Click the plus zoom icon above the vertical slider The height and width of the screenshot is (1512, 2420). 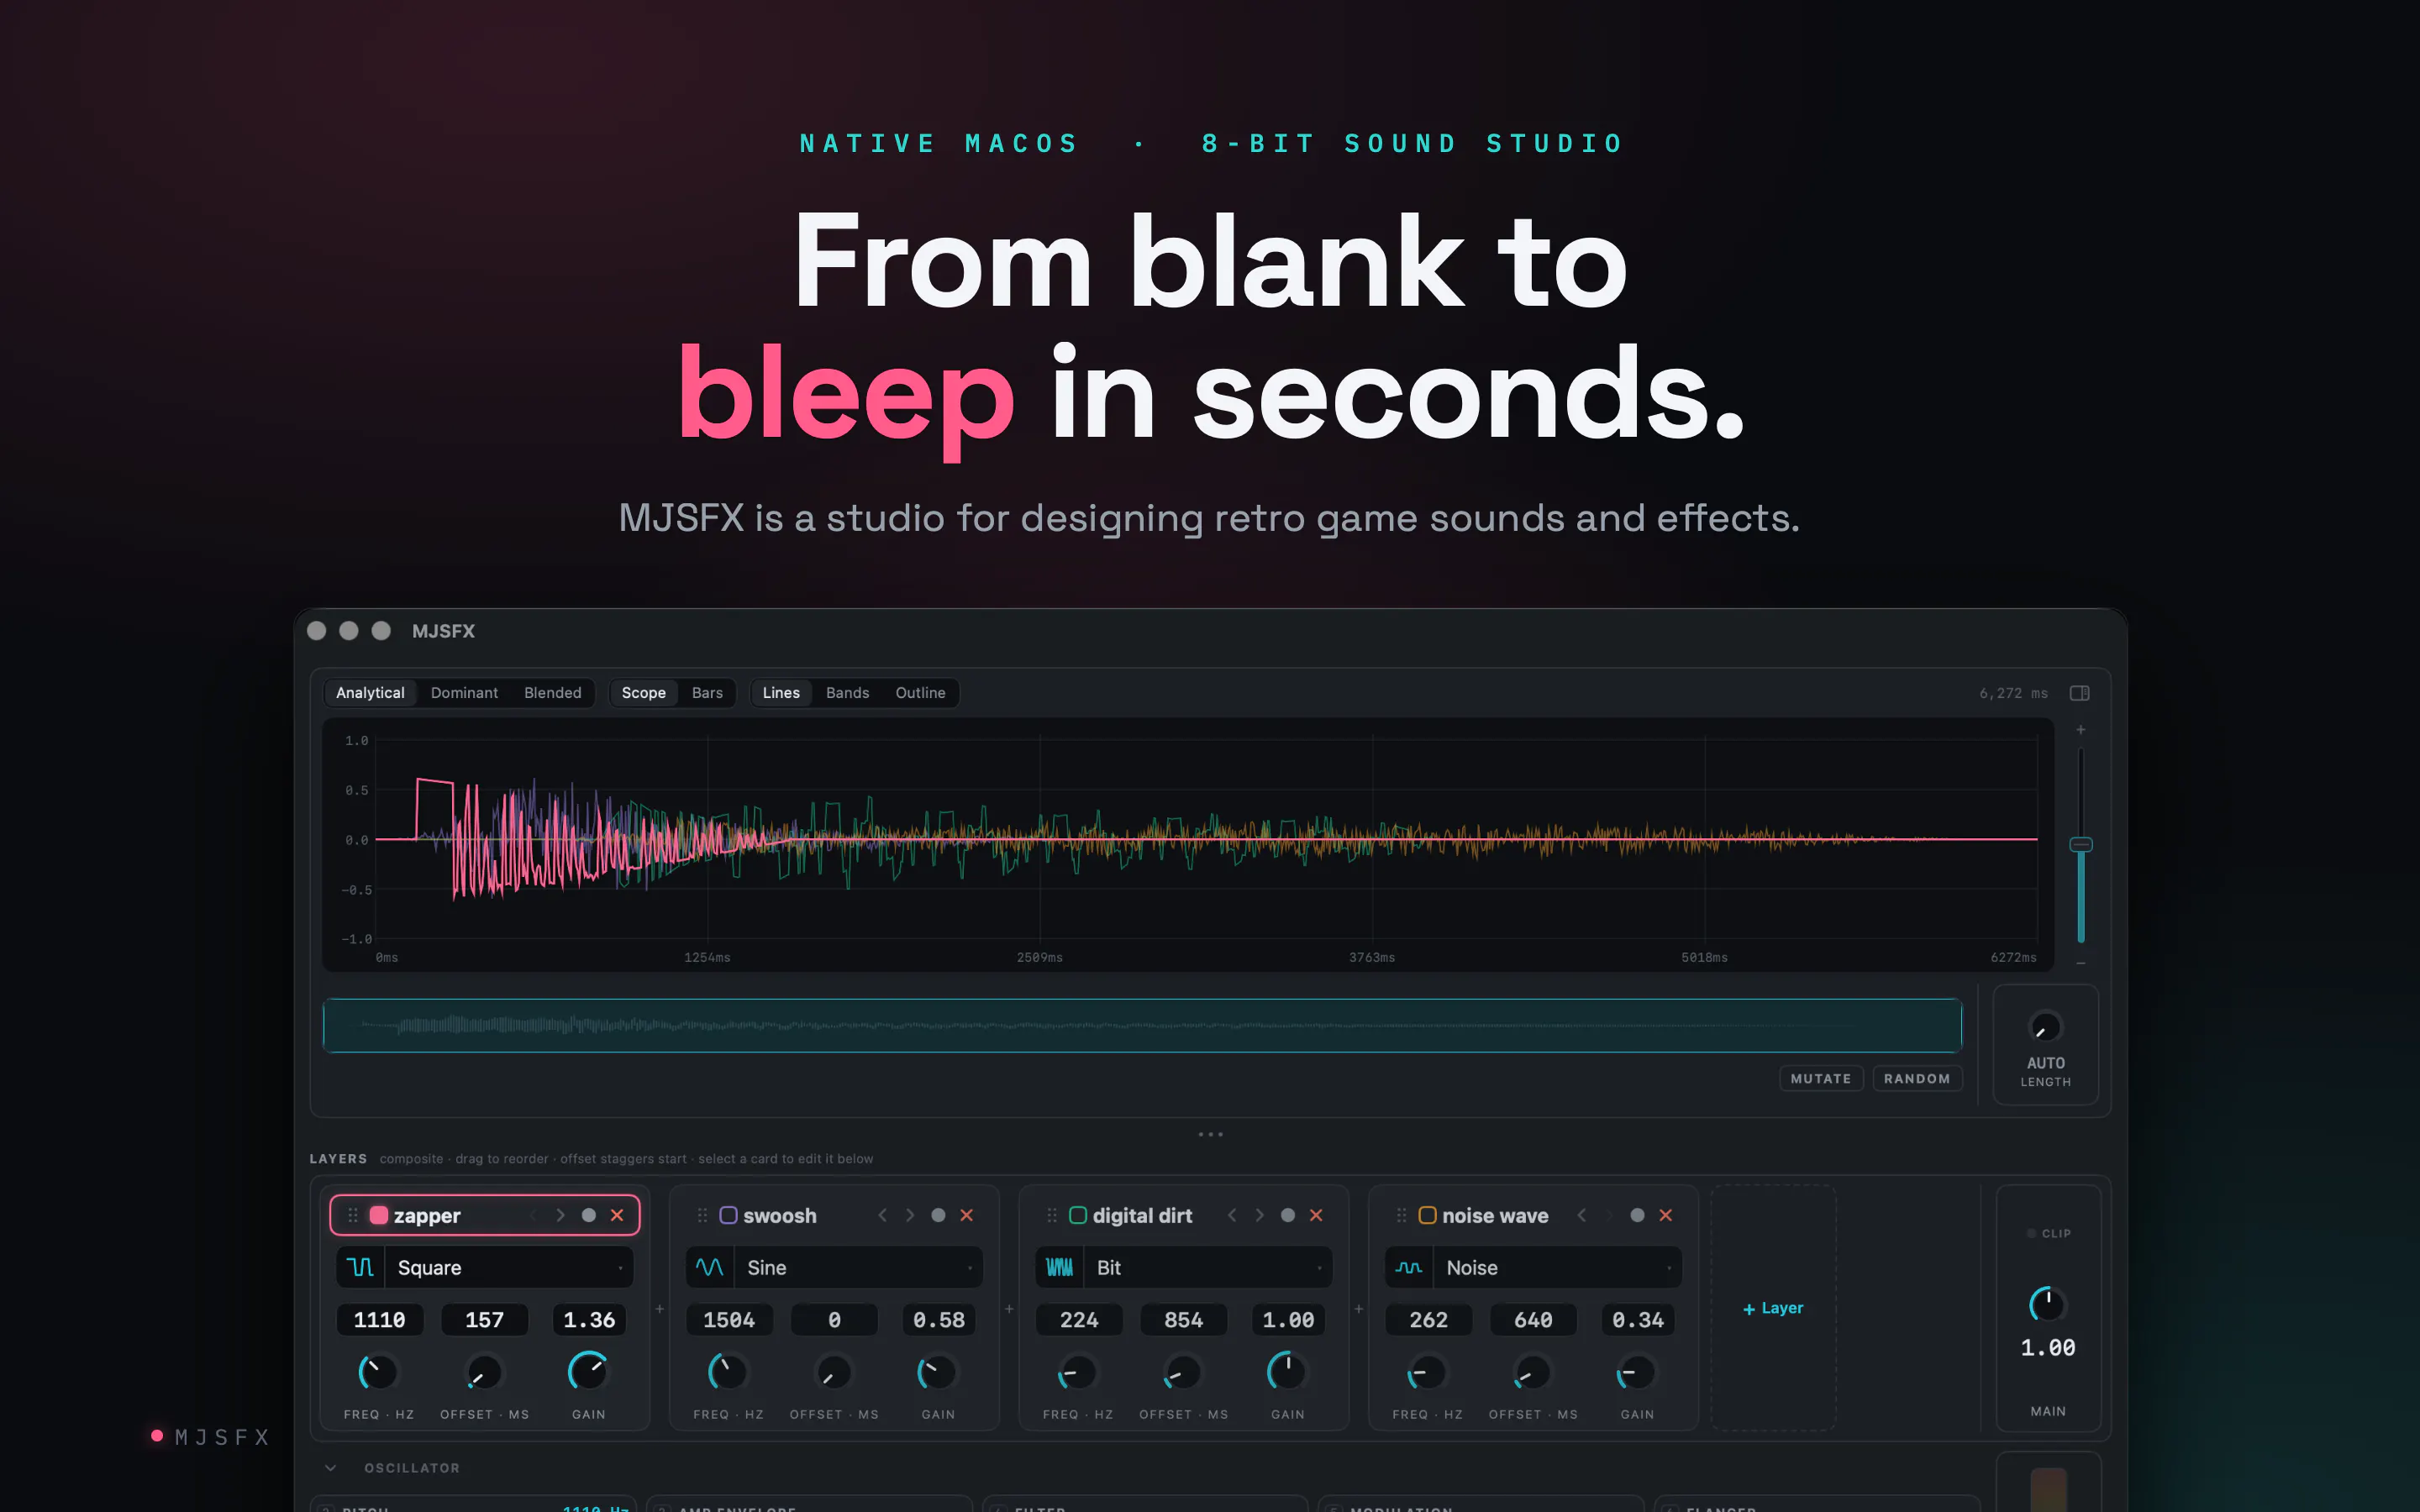click(x=2081, y=730)
